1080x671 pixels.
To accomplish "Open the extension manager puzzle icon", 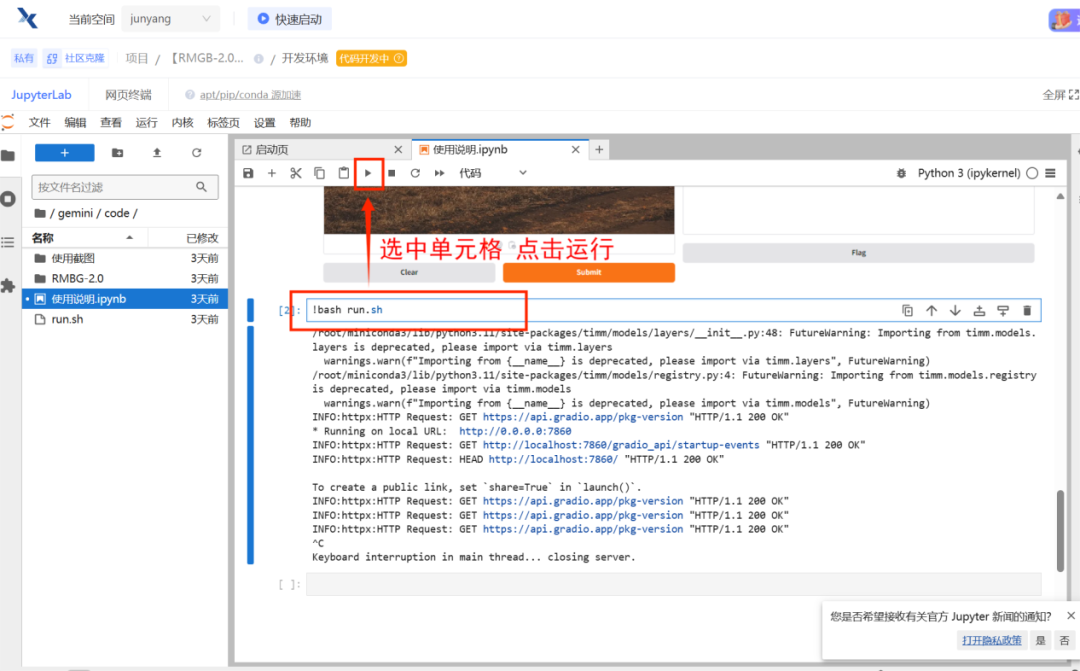I will pos(8,286).
